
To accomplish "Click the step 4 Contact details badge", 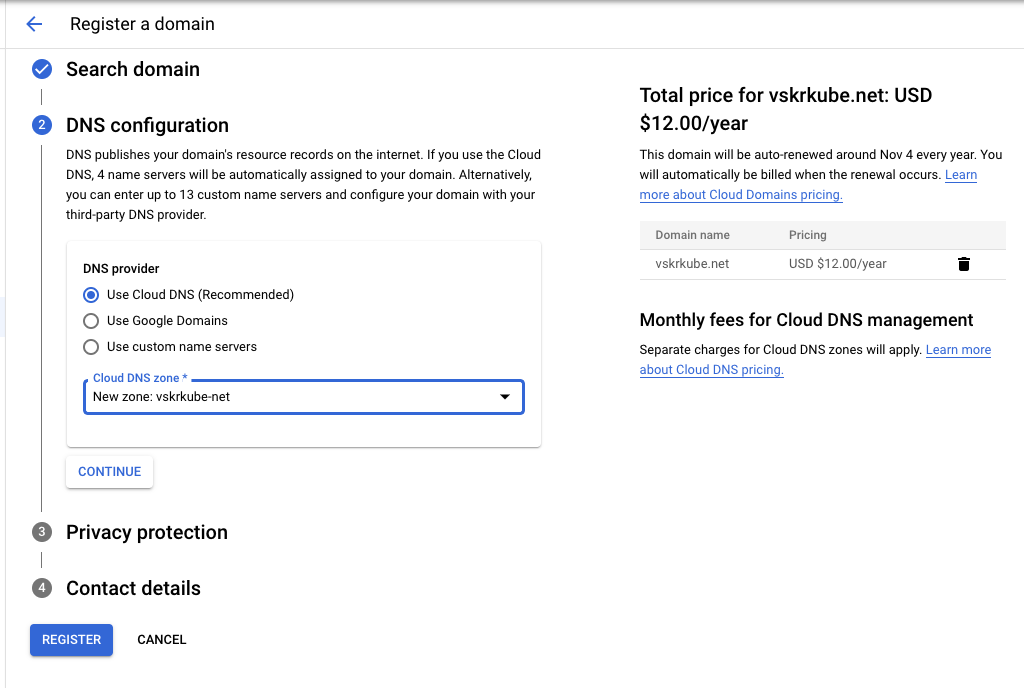I will tap(42, 588).
